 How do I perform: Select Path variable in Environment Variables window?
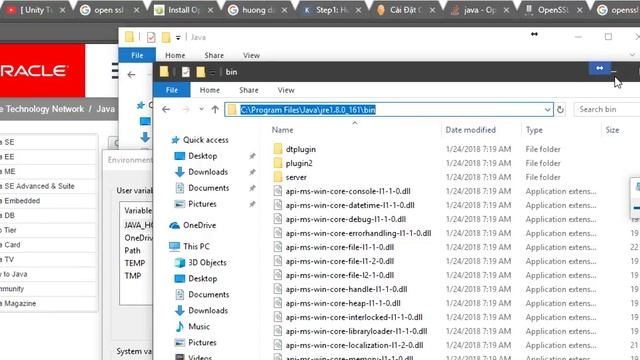pyautogui.click(x=132, y=250)
